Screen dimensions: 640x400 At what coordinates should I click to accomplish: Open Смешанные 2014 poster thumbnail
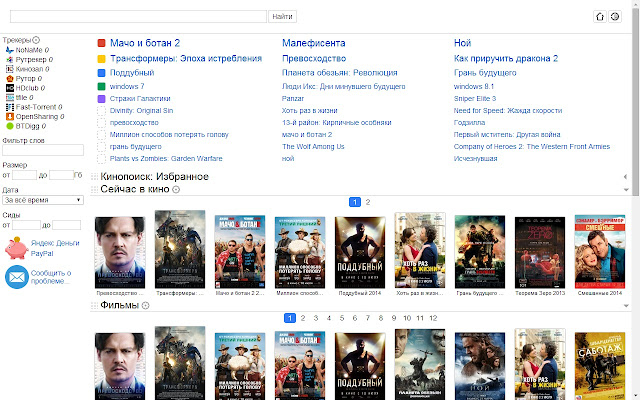pos(600,252)
